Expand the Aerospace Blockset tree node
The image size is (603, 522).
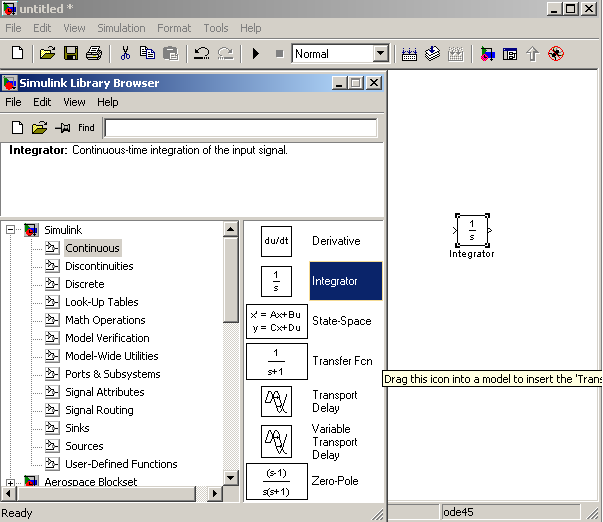pos(10,482)
